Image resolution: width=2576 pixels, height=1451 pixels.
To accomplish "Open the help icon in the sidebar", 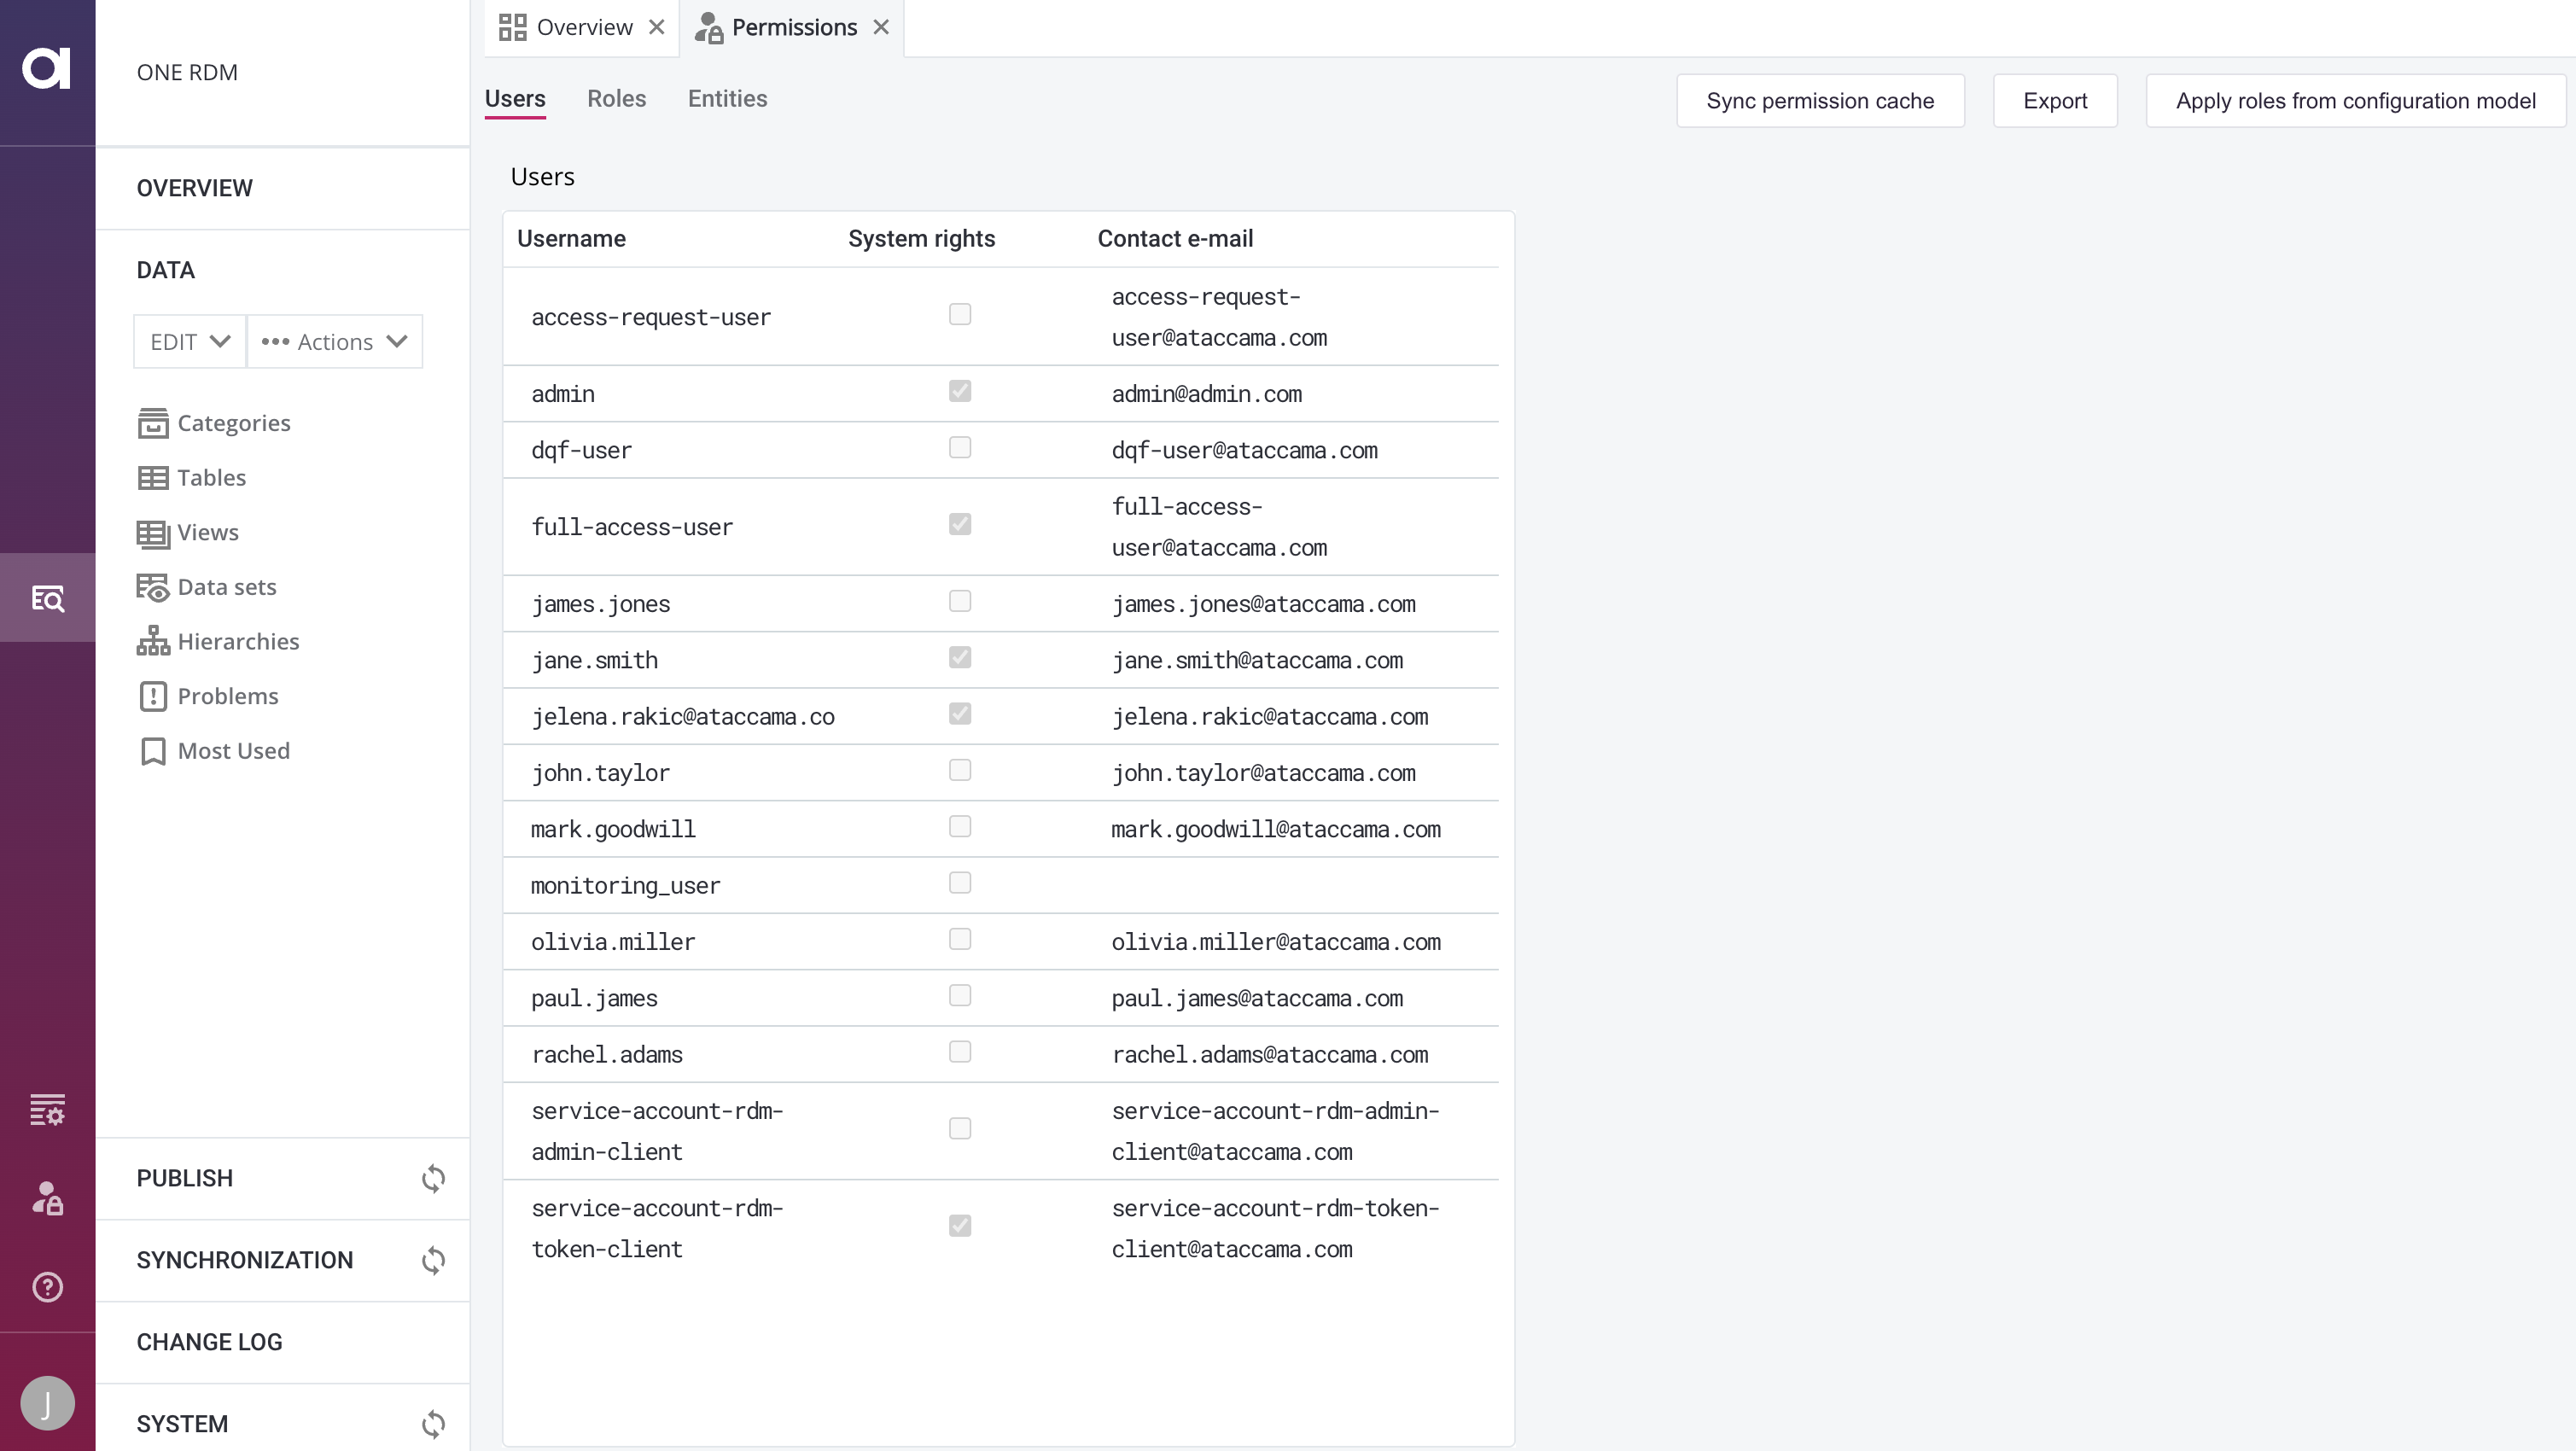I will tap(47, 1287).
